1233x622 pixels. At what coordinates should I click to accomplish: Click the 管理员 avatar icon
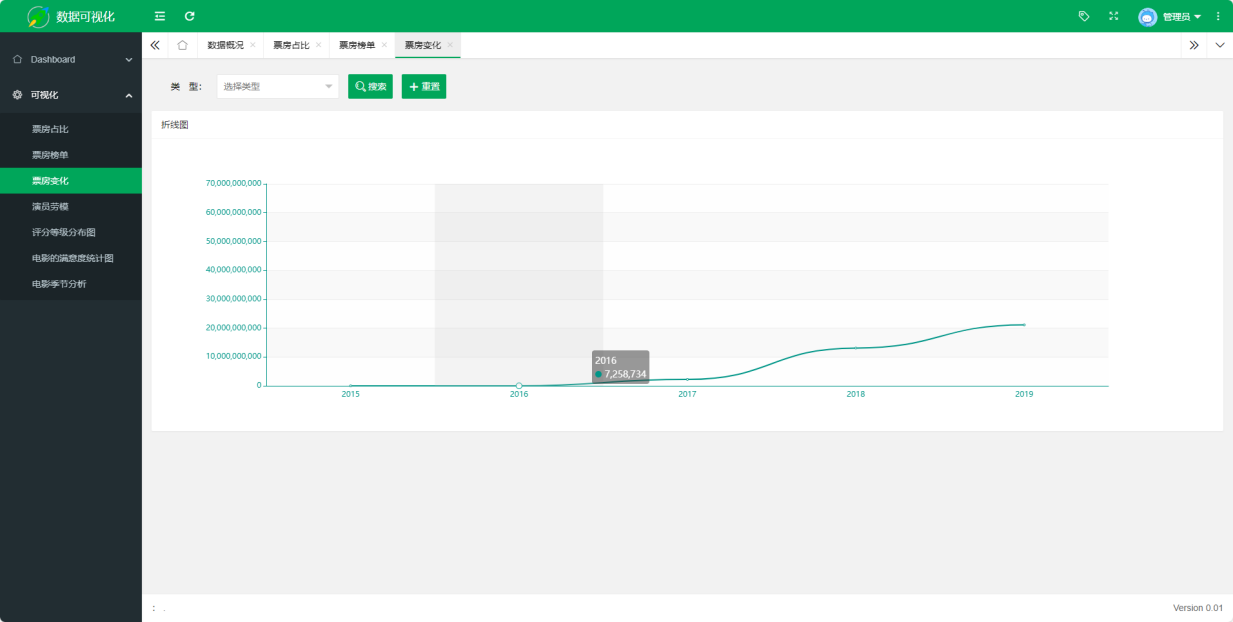(1148, 17)
